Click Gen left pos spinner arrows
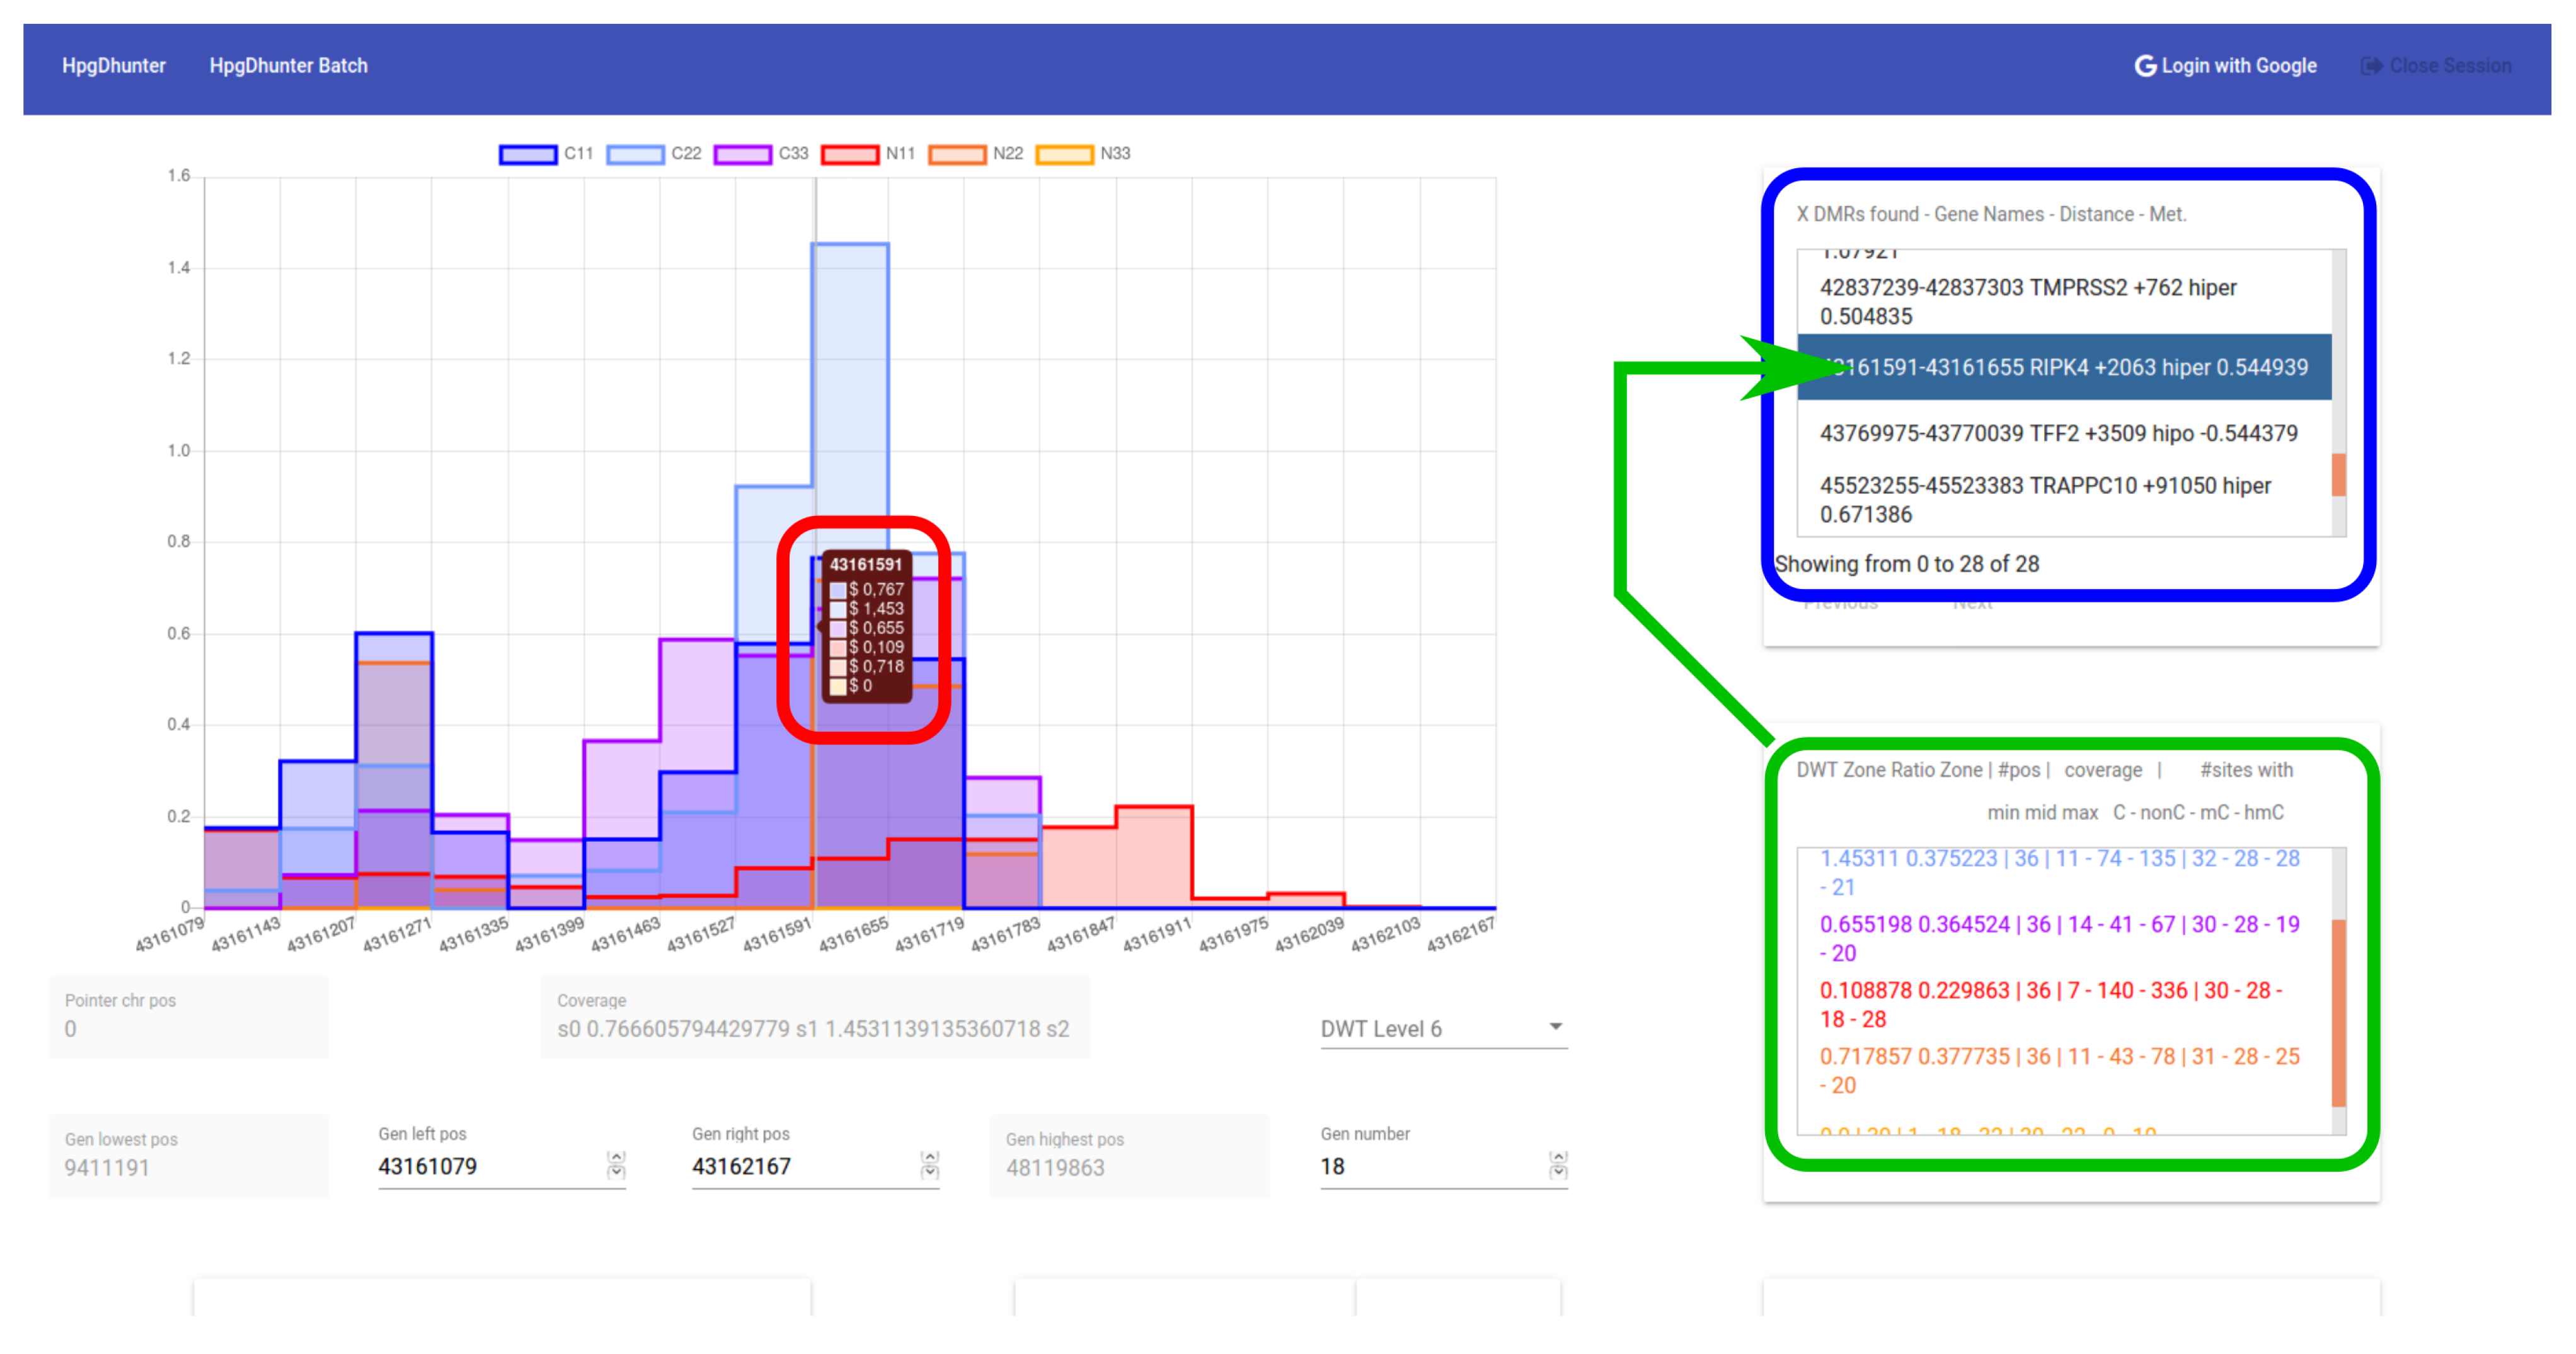Viewport: 2576px width, 1354px height. 616,1165
